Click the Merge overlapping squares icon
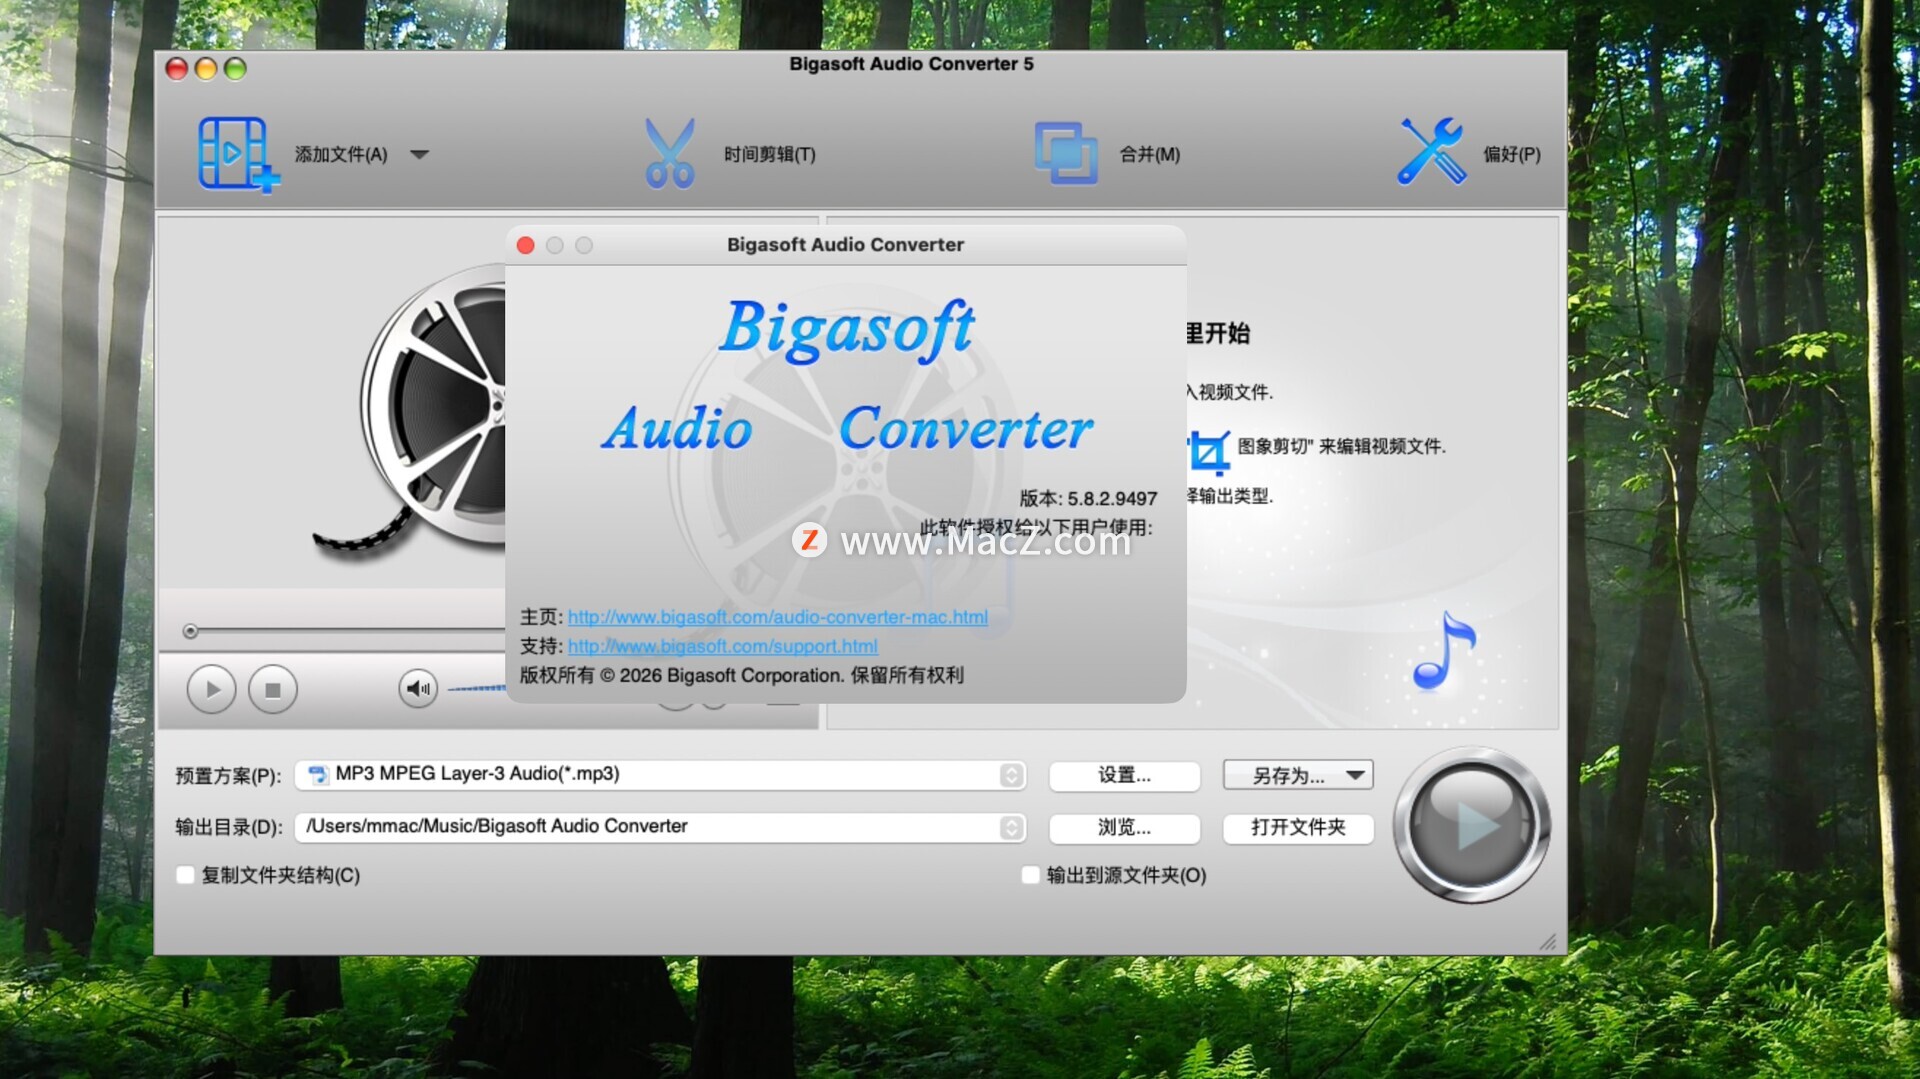The image size is (1920, 1079). pos(1065,154)
